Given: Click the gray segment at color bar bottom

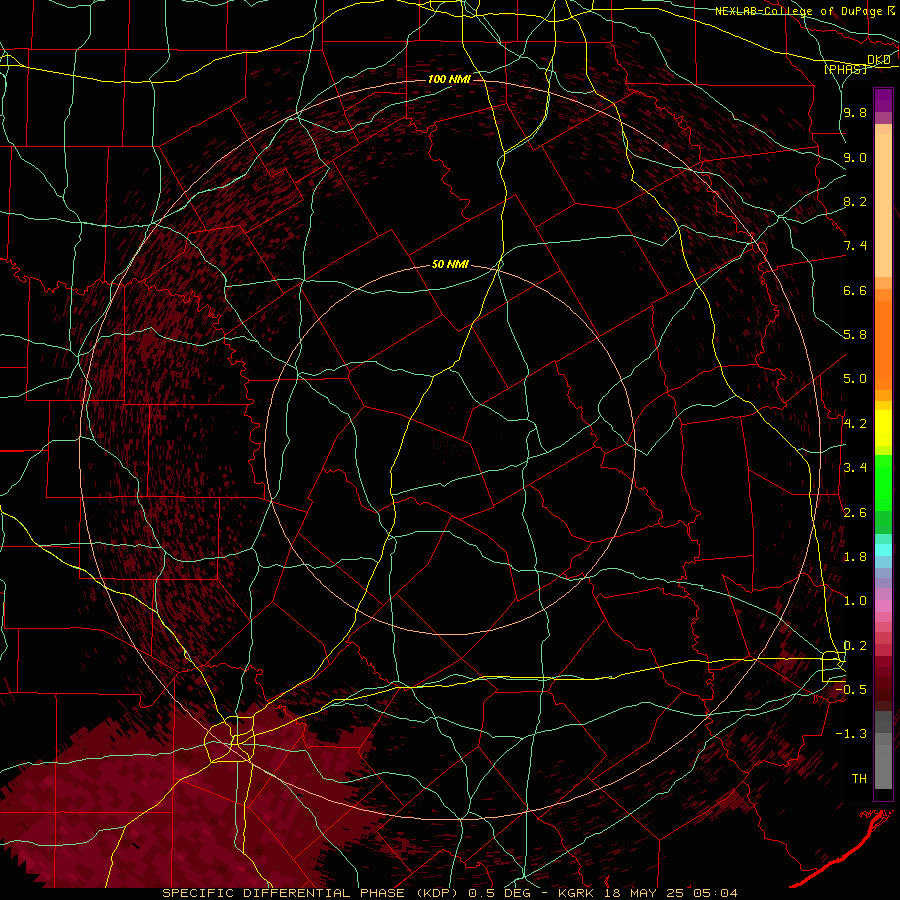Looking at the screenshot, I should [x=883, y=761].
